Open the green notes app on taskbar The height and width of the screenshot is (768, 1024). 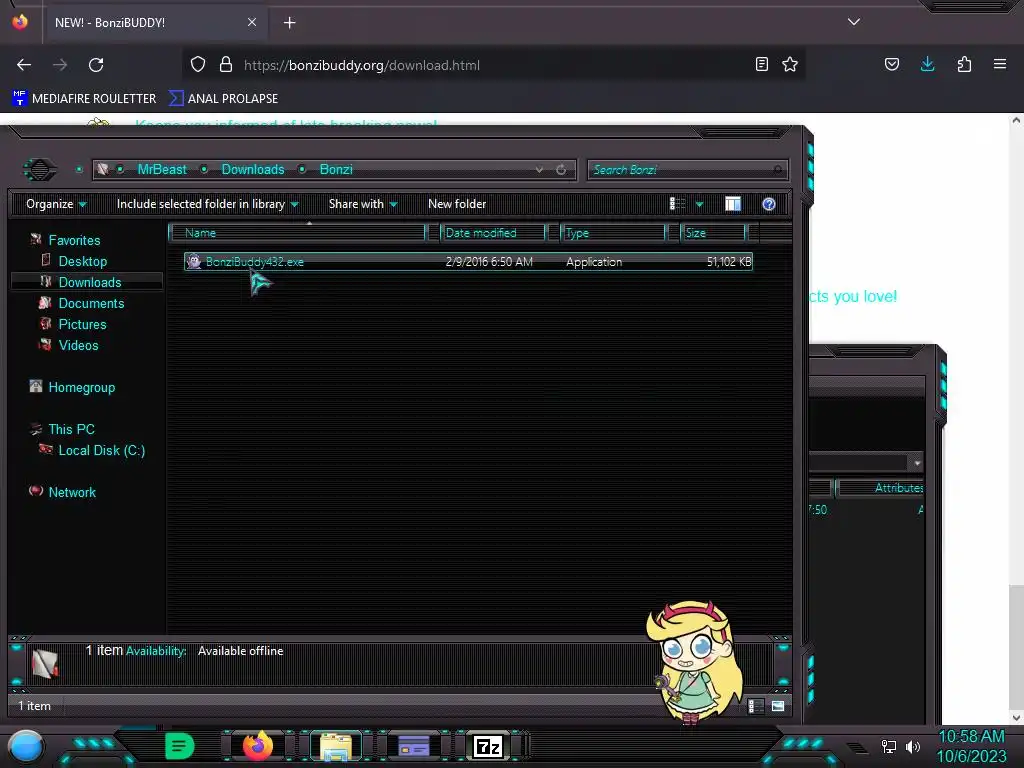[180, 746]
